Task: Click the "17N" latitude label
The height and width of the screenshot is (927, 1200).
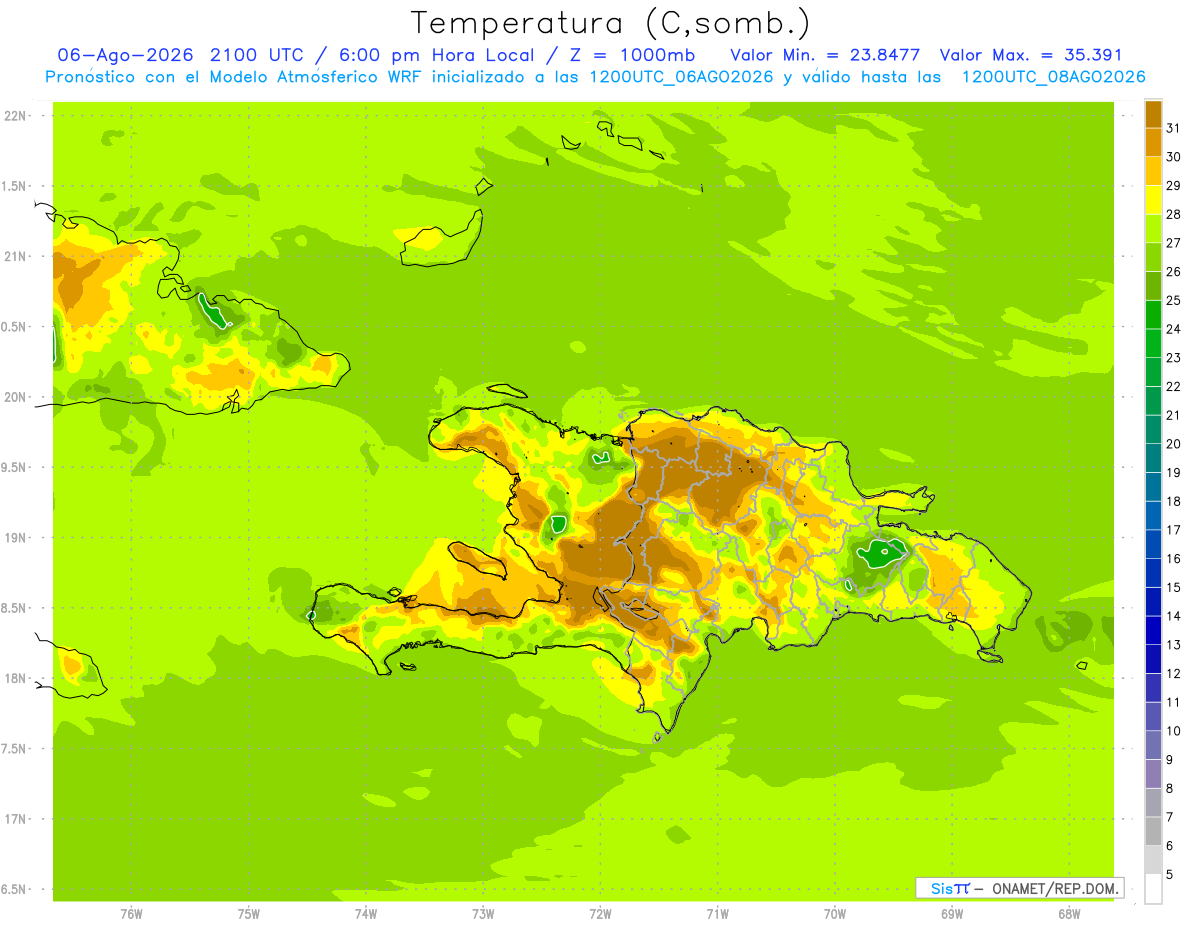Action: click(x=15, y=819)
